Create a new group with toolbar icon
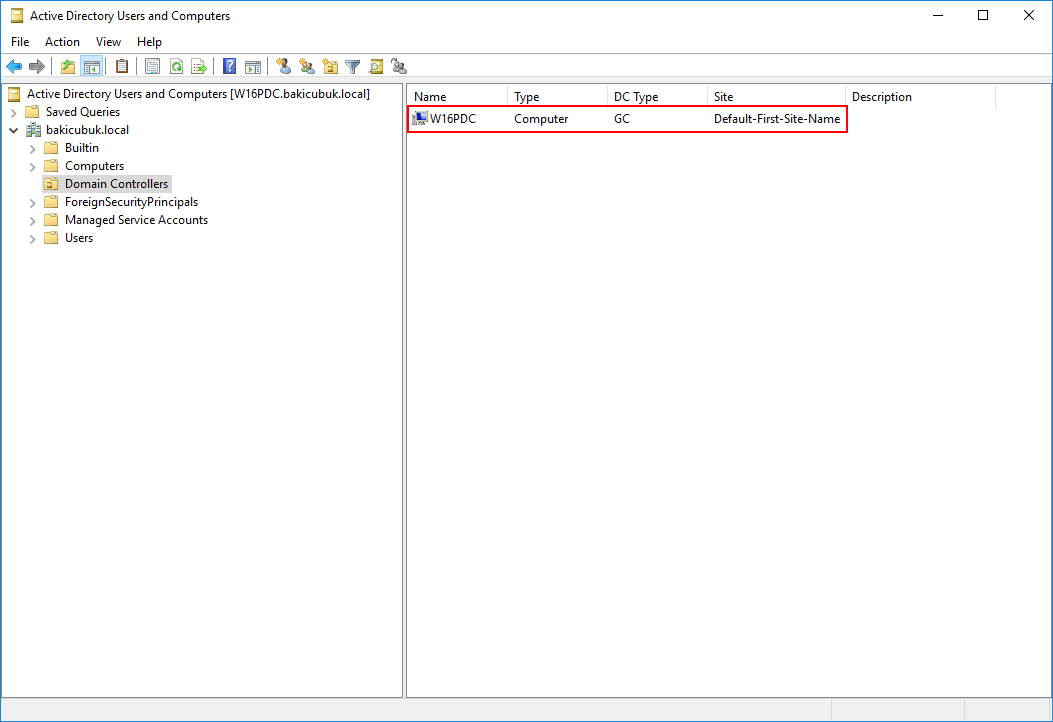 click(307, 66)
